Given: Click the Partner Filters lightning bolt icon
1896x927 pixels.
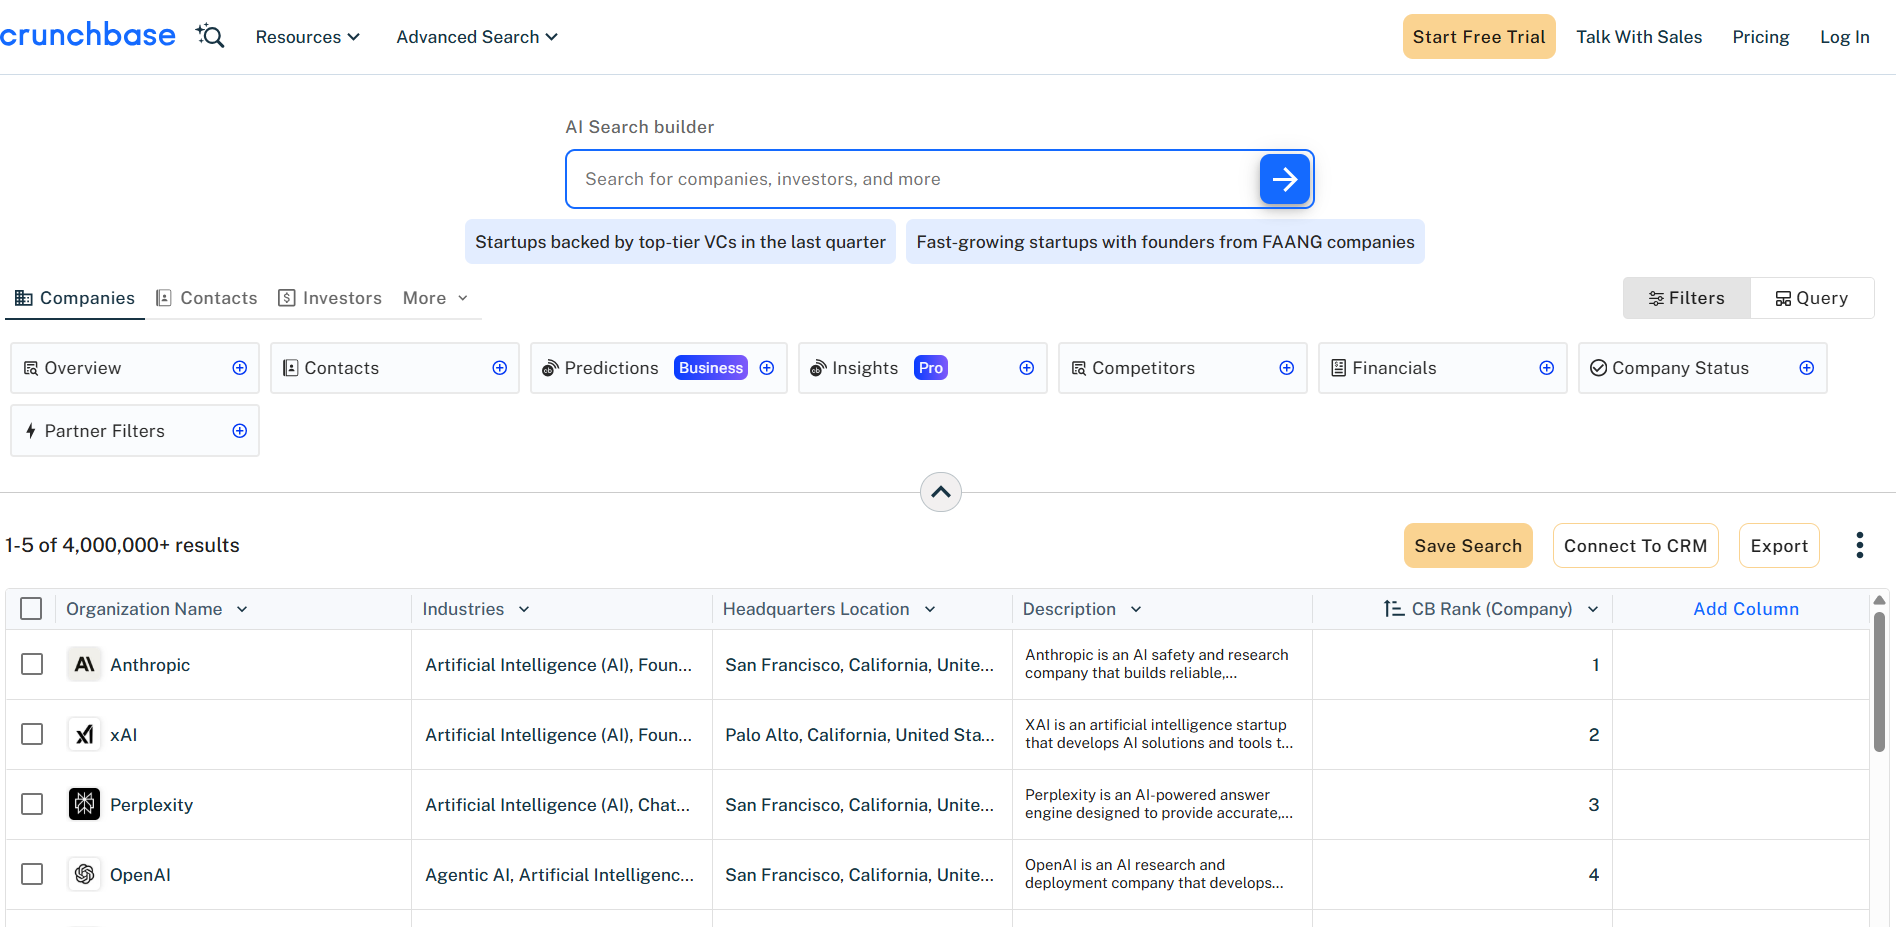Looking at the screenshot, I should (31, 431).
